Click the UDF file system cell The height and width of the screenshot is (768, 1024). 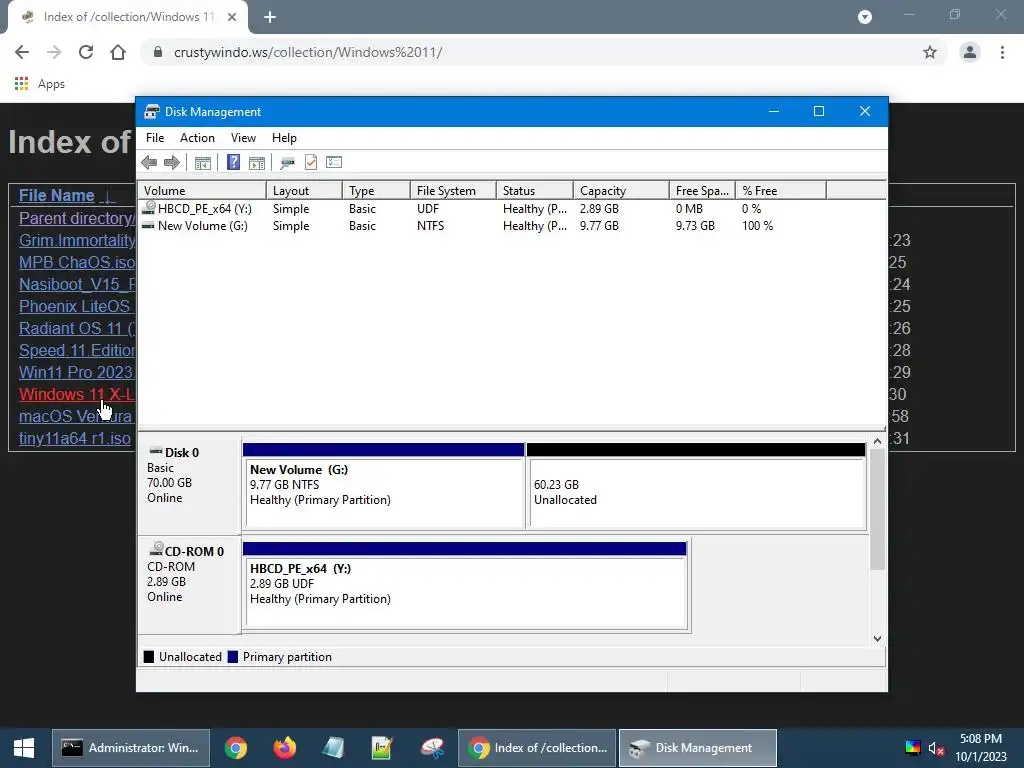pyautogui.click(x=428, y=209)
